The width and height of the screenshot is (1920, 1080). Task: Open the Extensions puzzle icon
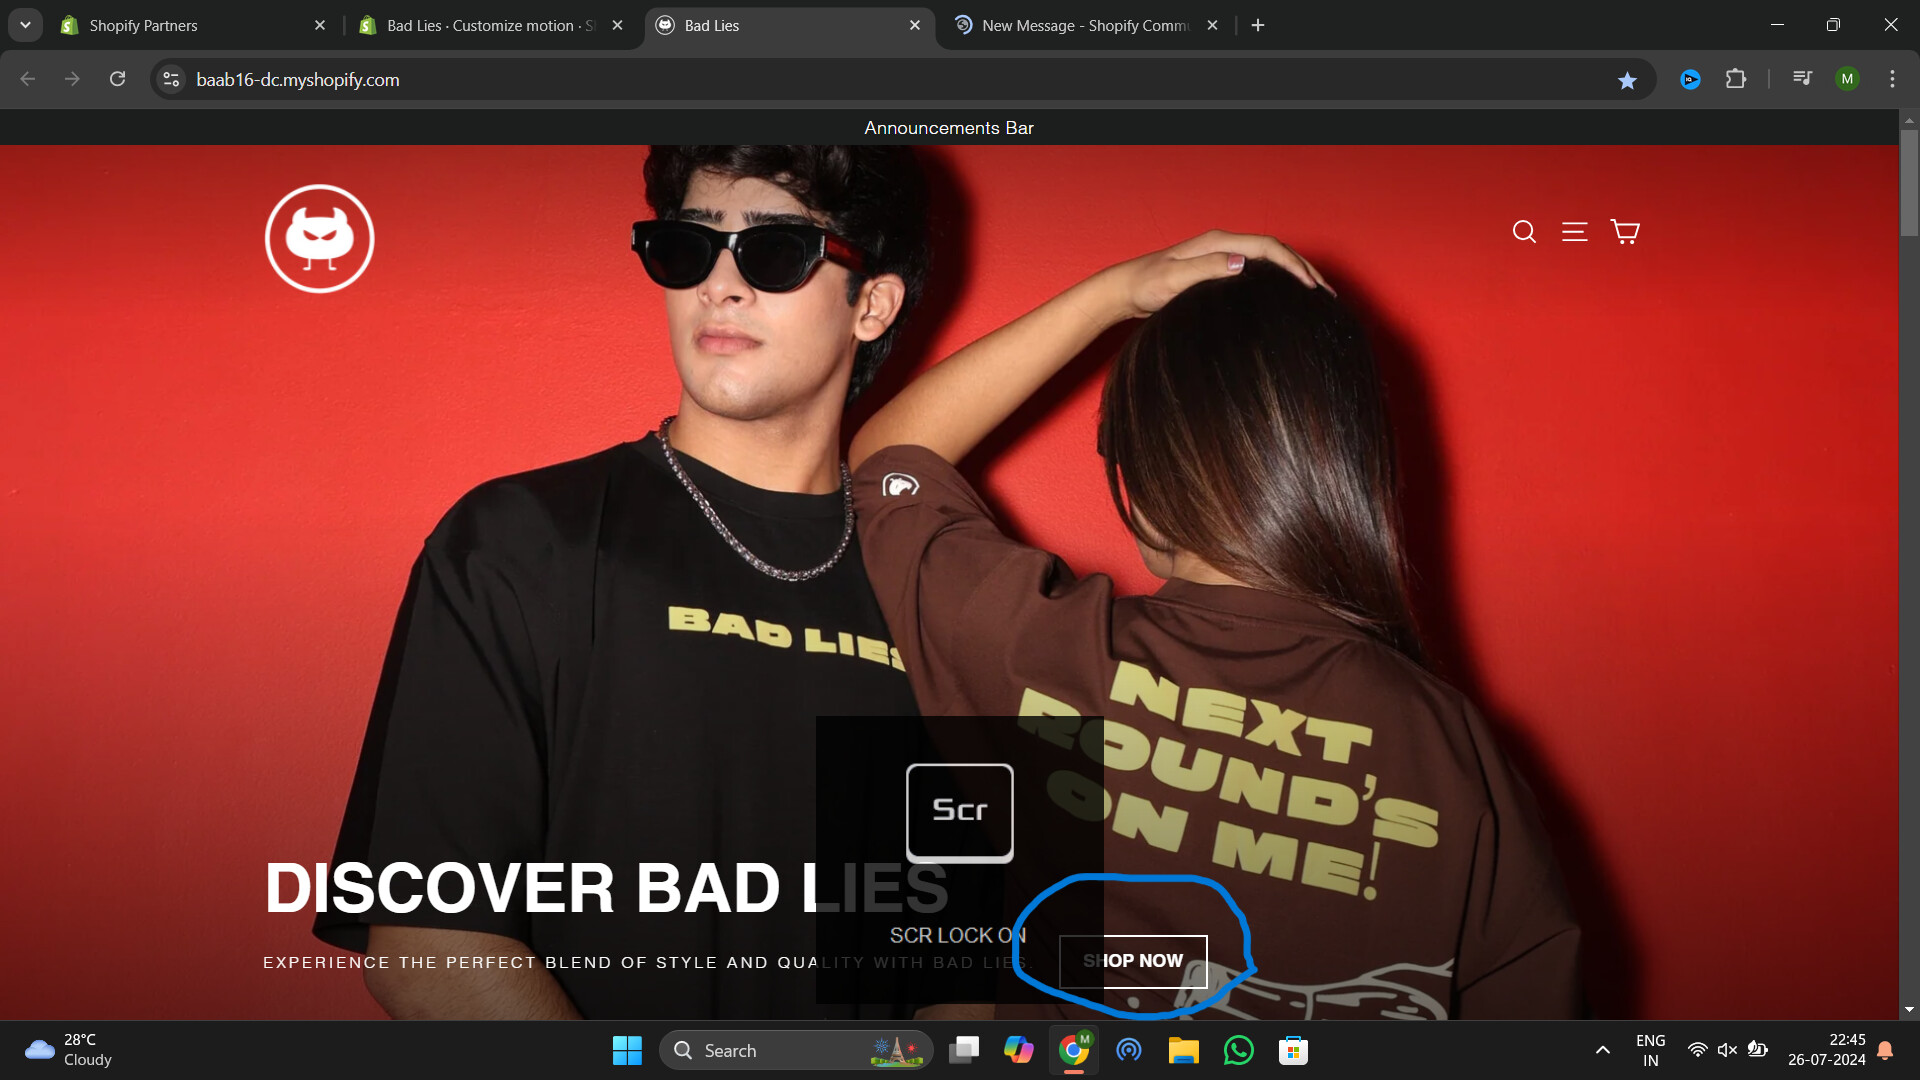(1736, 79)
